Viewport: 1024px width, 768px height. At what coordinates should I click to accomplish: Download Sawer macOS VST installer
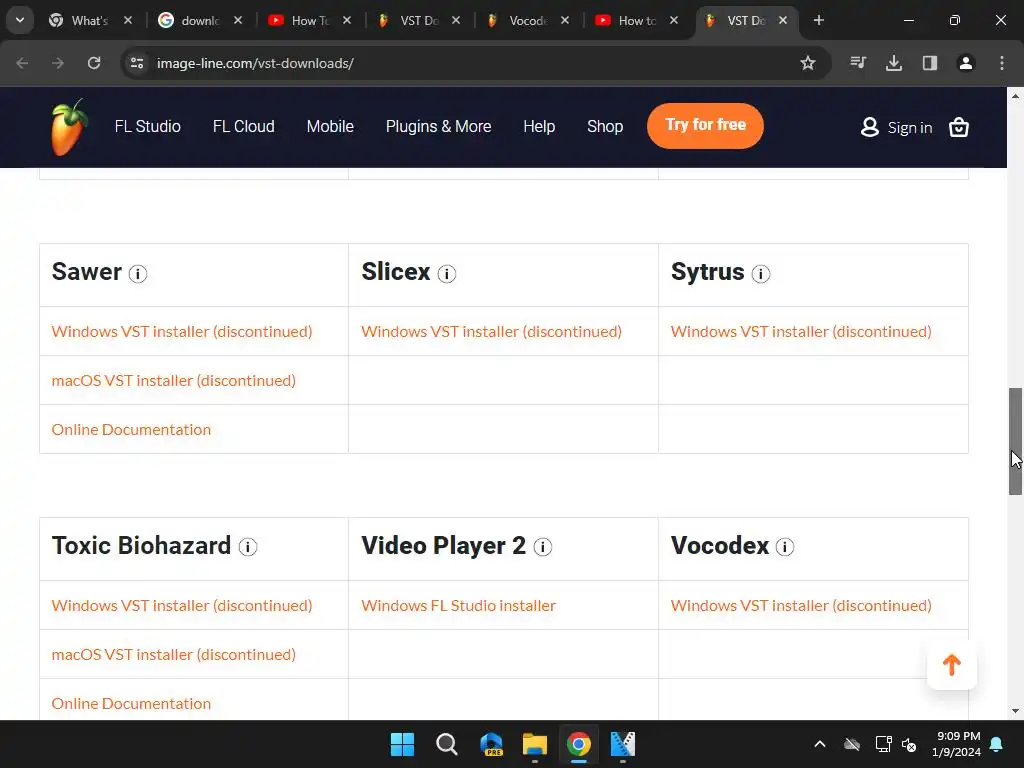coord(174,380)
